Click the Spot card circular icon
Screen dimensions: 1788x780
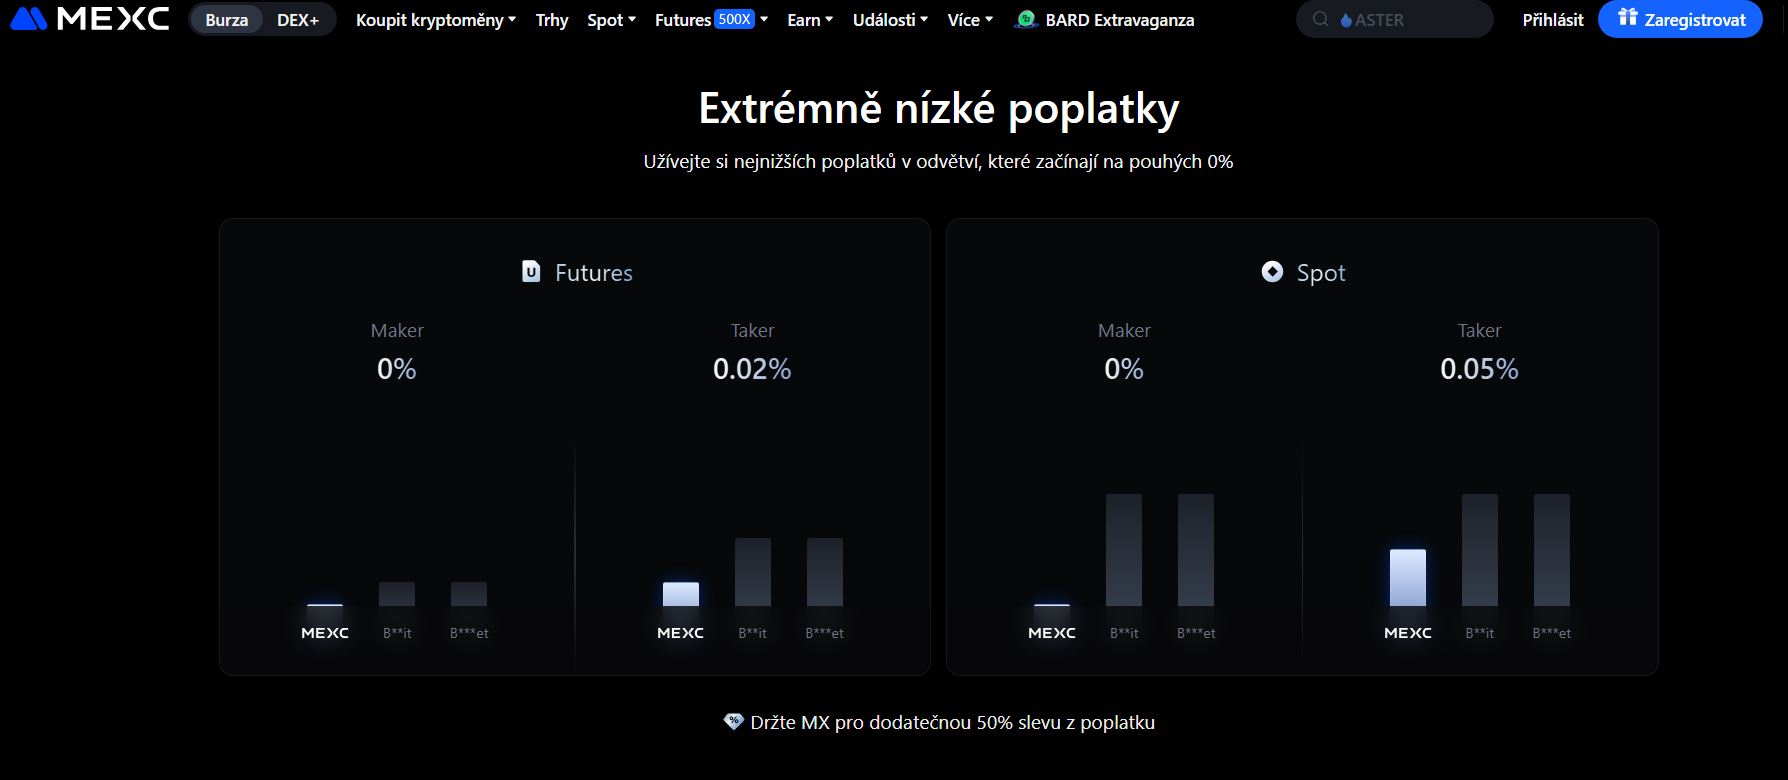(1272, 272)
